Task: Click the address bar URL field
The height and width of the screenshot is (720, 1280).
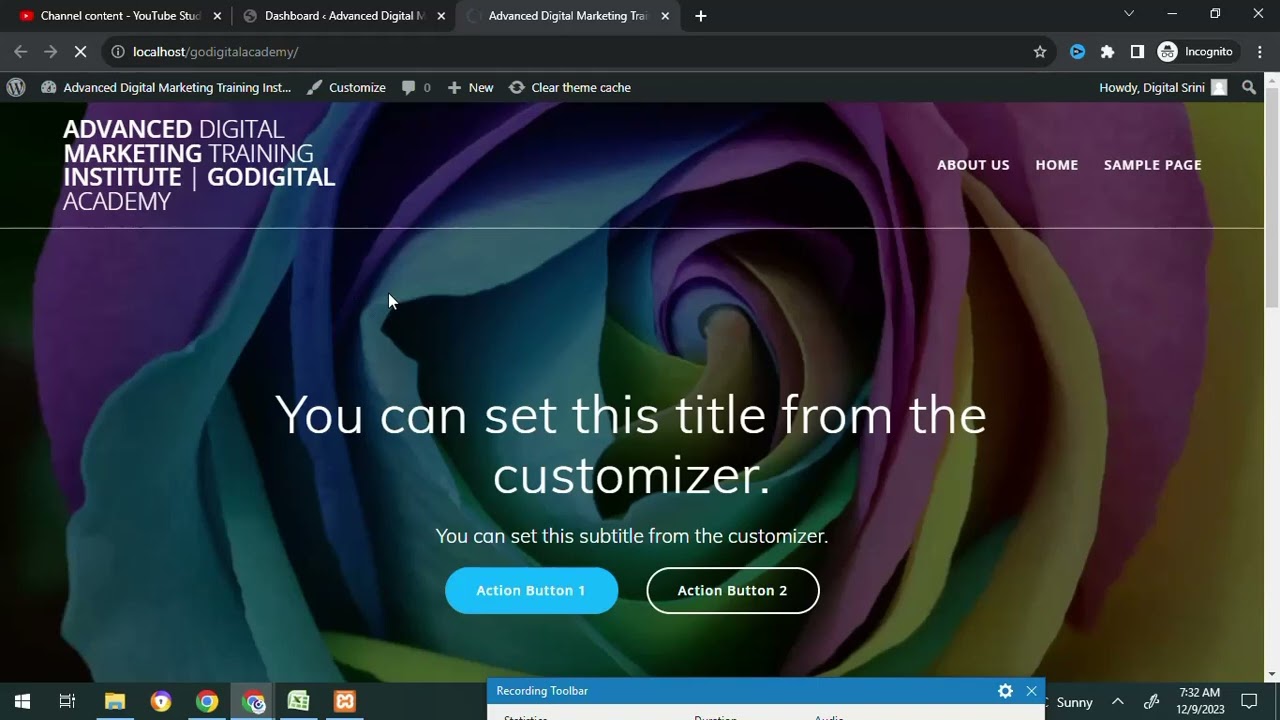Action: (x=570, y=52)
